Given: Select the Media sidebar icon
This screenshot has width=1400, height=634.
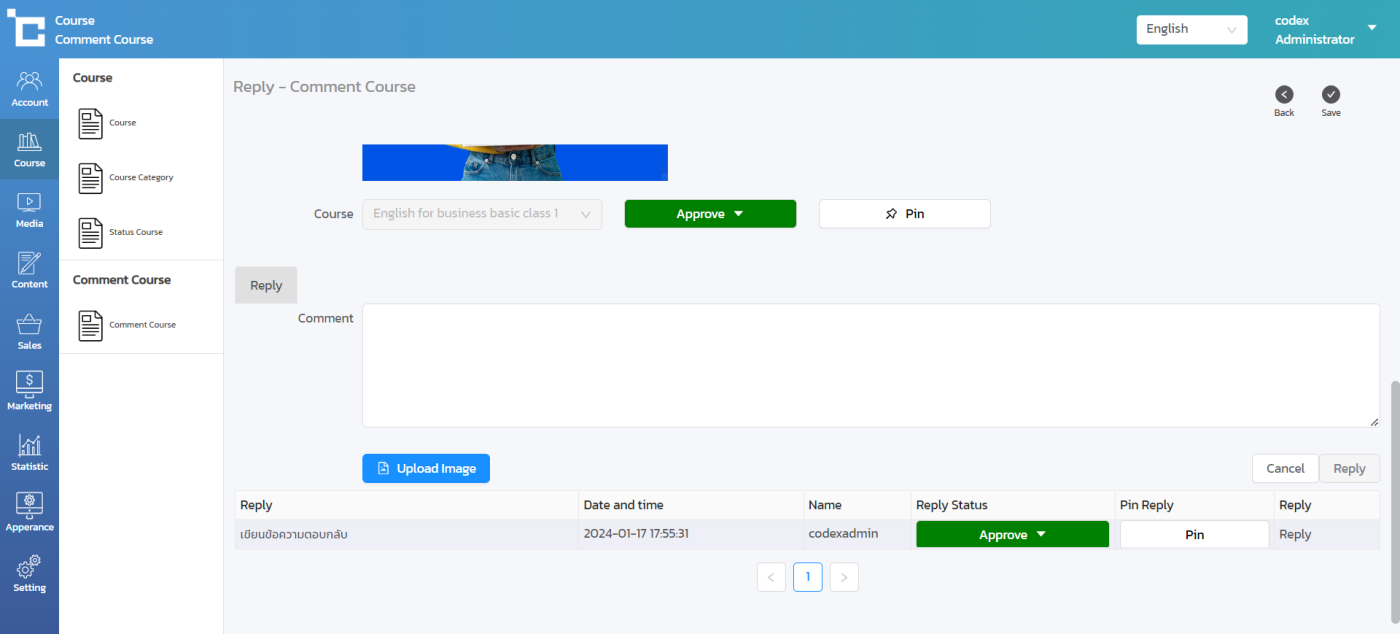Looking at the screenshot, I should (29, 209).
